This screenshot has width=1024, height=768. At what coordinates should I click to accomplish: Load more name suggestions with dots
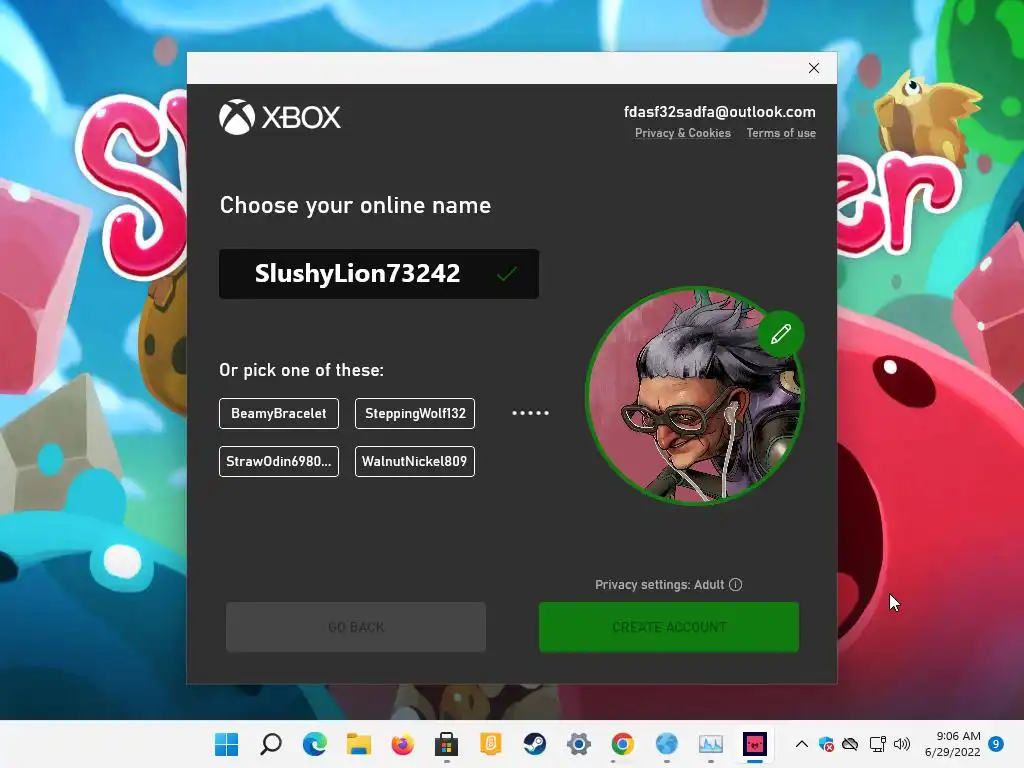coord(530,413)
